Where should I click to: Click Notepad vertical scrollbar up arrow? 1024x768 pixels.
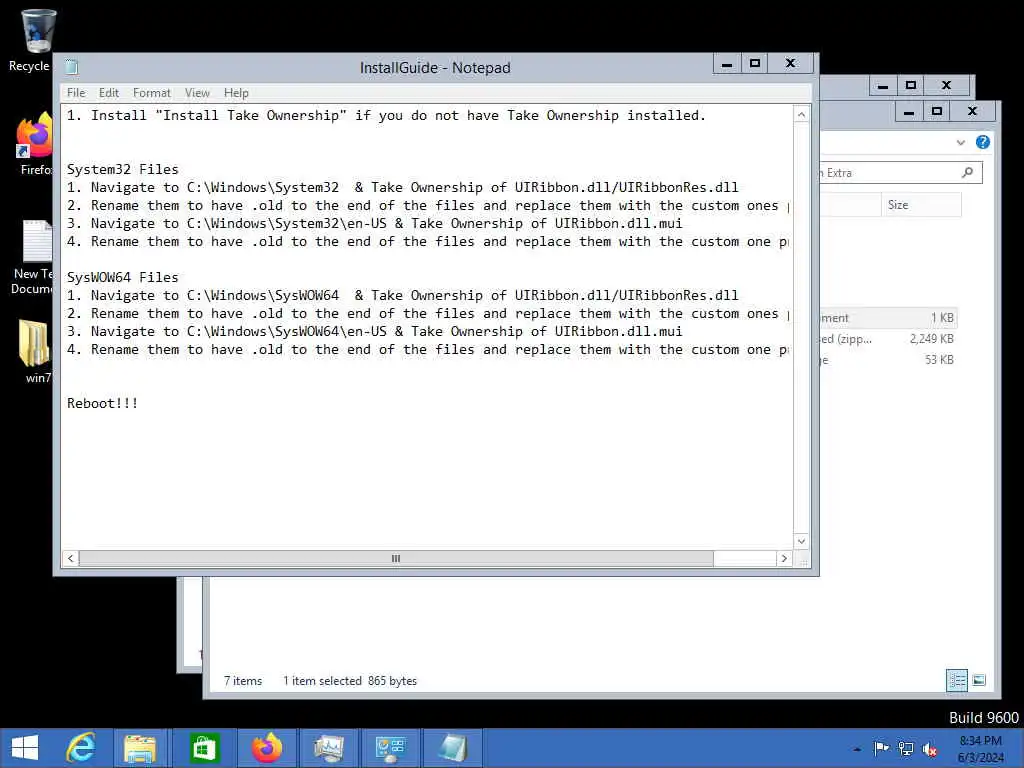(x=801, y=115)
